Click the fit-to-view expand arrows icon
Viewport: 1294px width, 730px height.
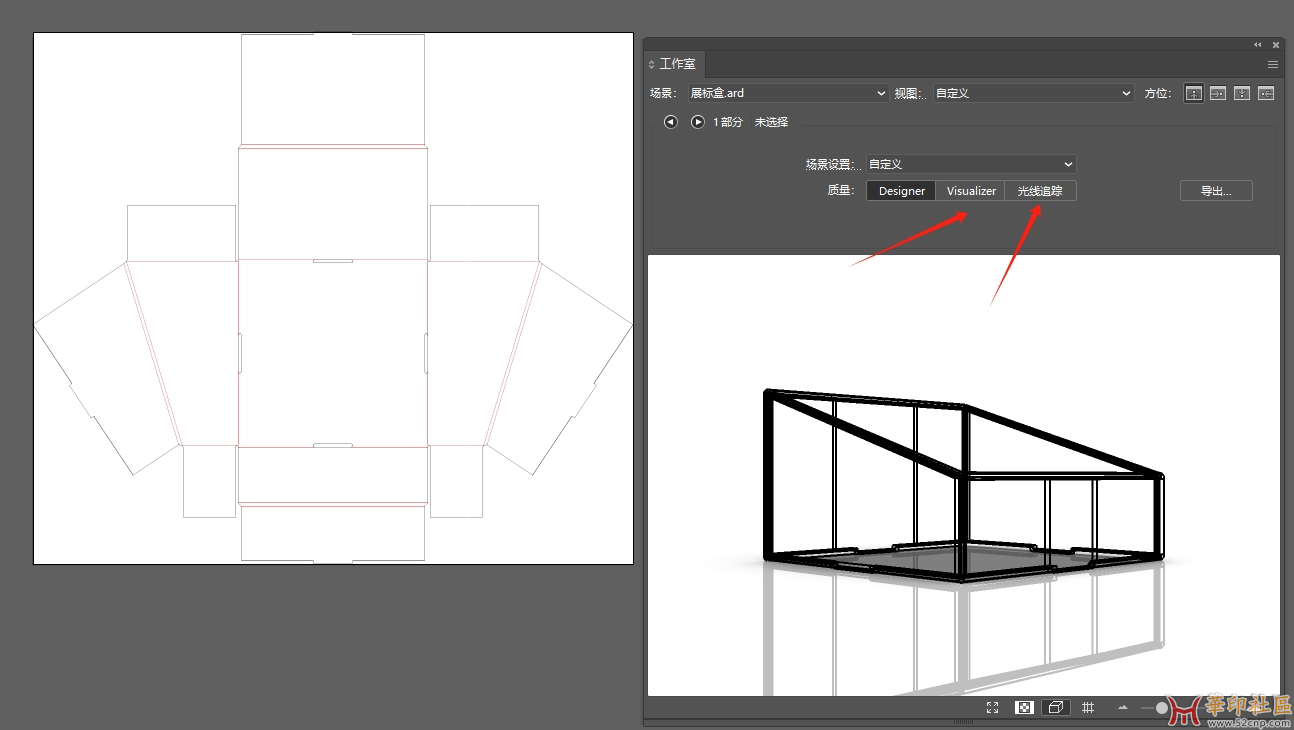tap(992, 707)
